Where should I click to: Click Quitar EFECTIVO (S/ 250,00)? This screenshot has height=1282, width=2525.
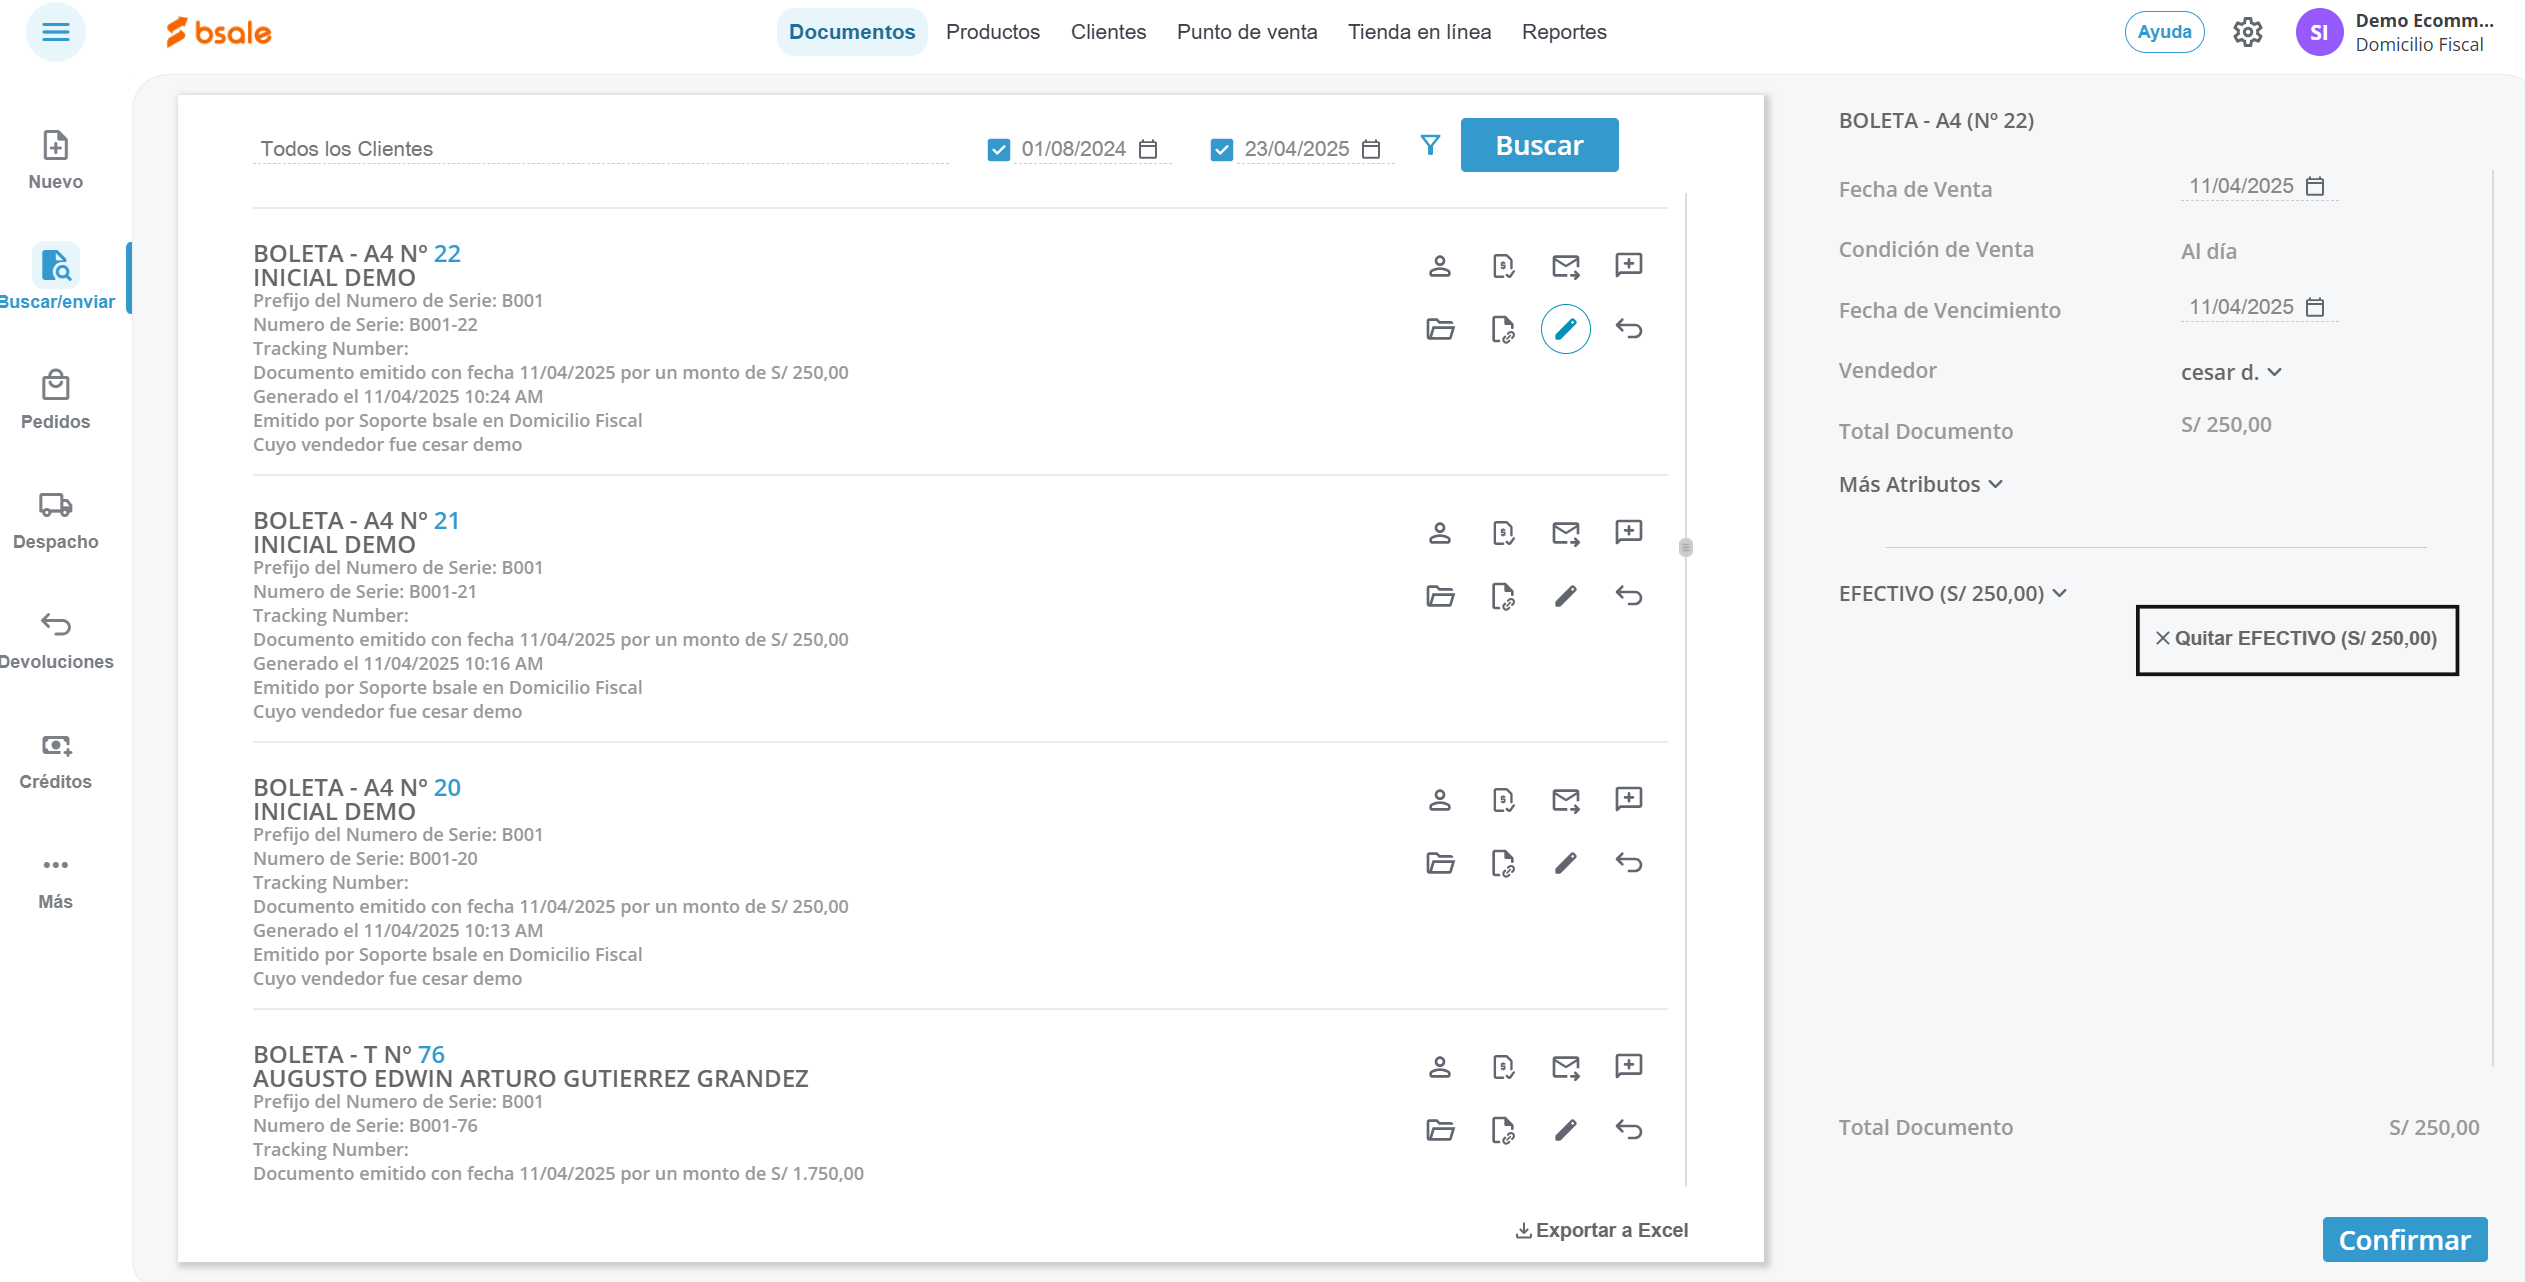[2296, 639]
